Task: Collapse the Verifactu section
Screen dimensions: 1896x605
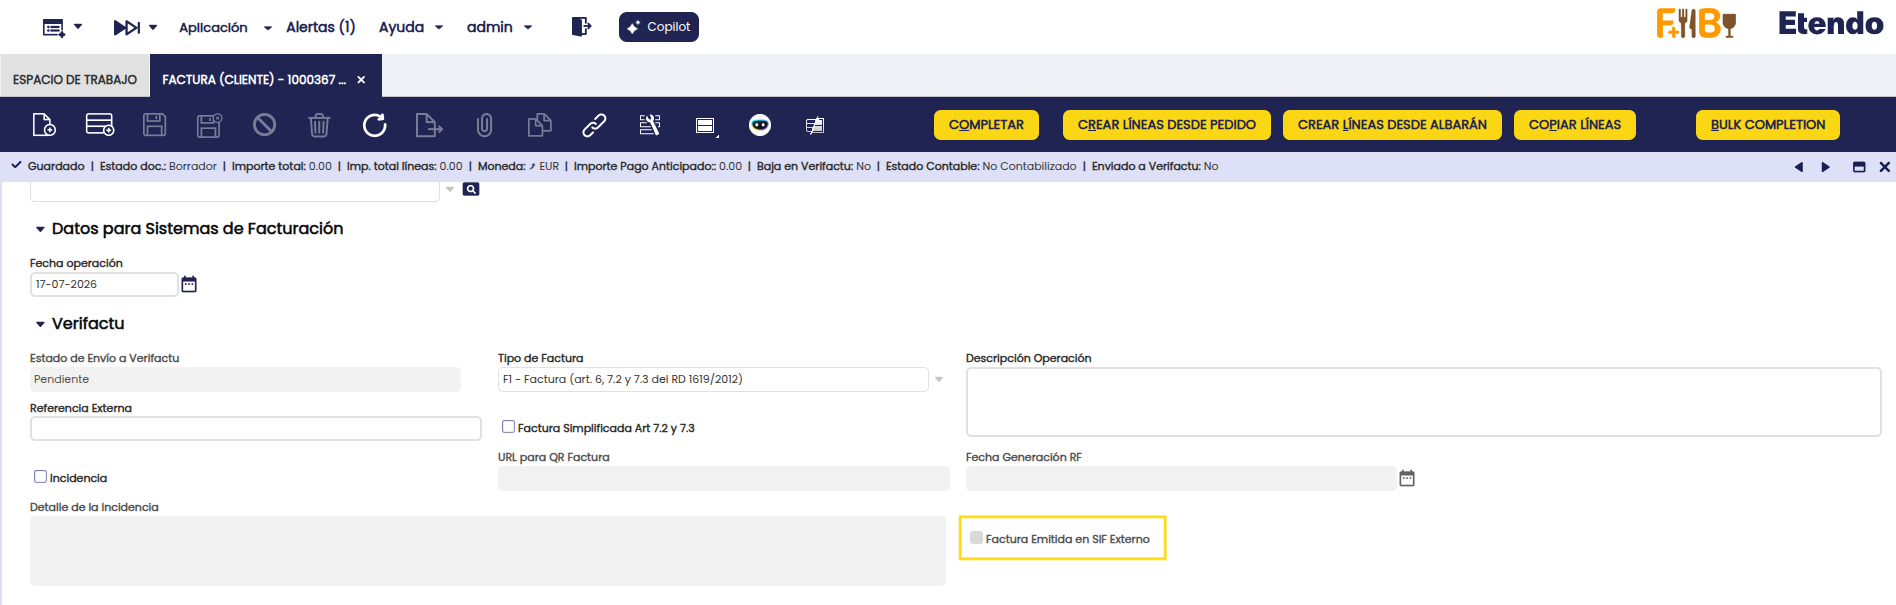Action: point(40,325)
